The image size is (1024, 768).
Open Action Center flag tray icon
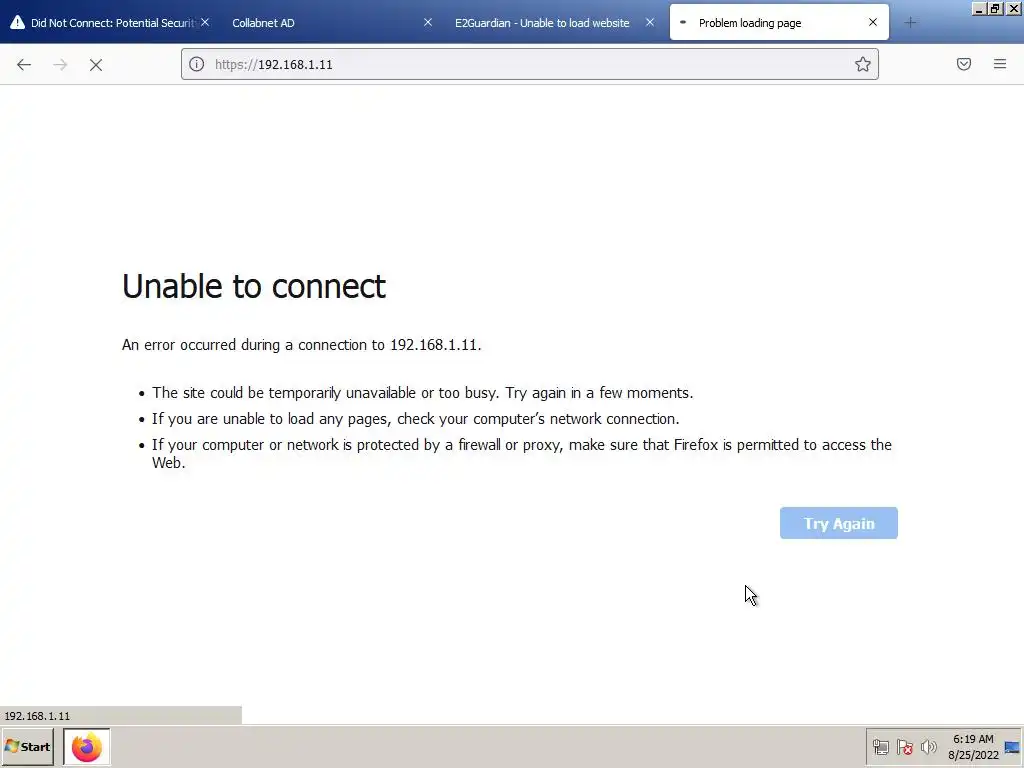click(x=904, y=747)
